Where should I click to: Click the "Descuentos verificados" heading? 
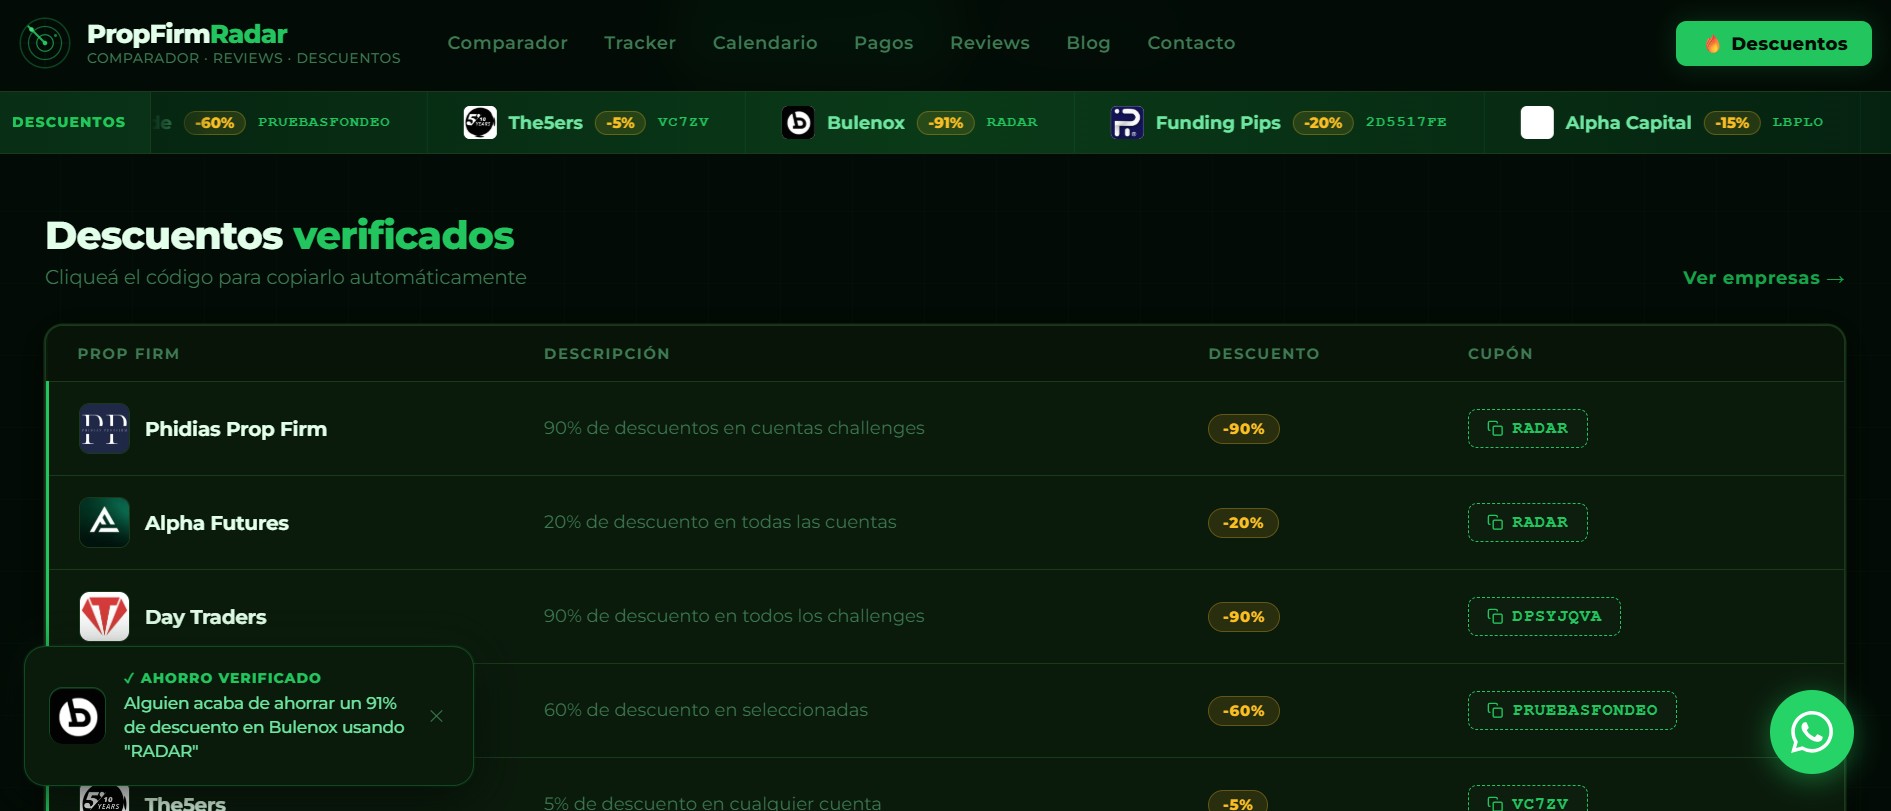[x=280, y=236]
